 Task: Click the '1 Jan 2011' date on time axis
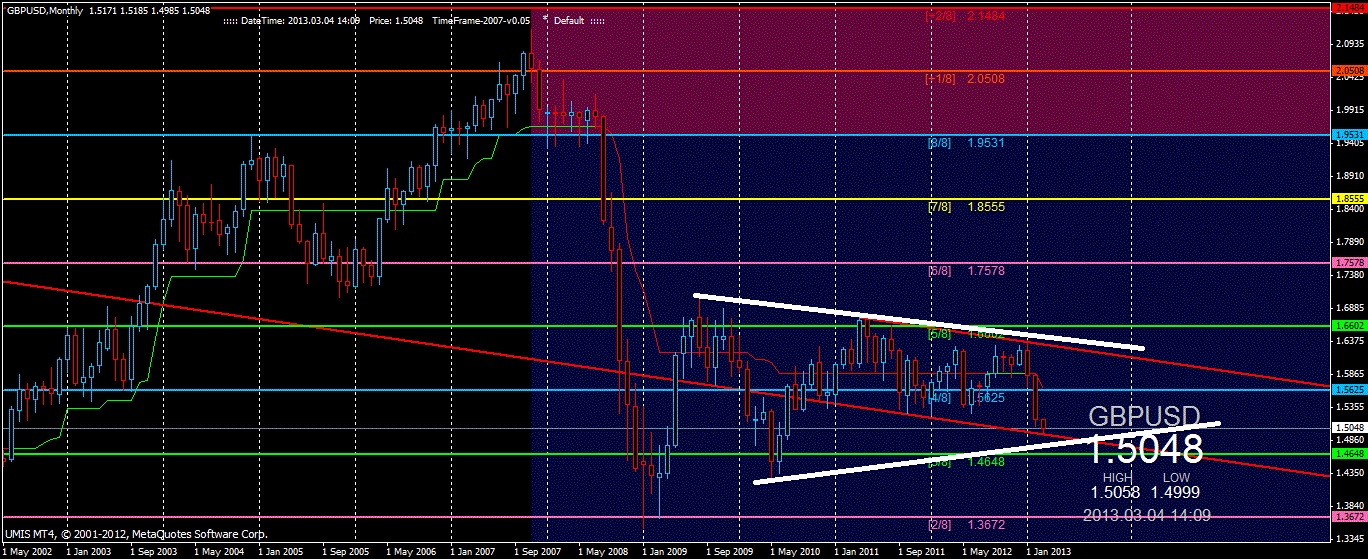856,551
